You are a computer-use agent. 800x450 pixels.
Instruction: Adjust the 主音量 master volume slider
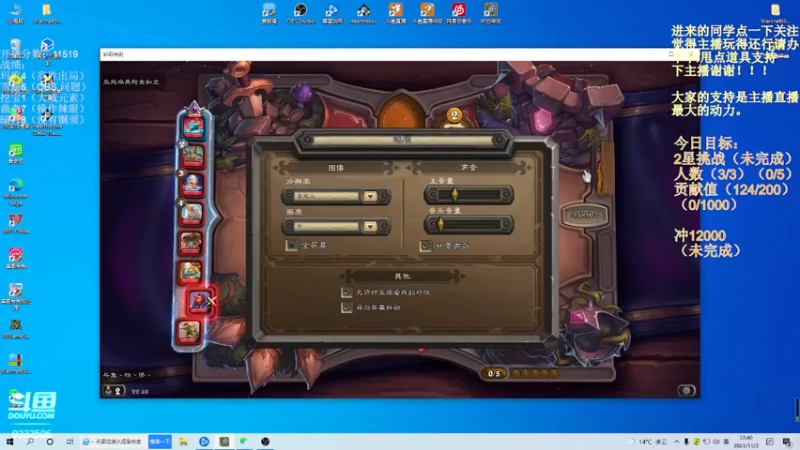[469, 195]
